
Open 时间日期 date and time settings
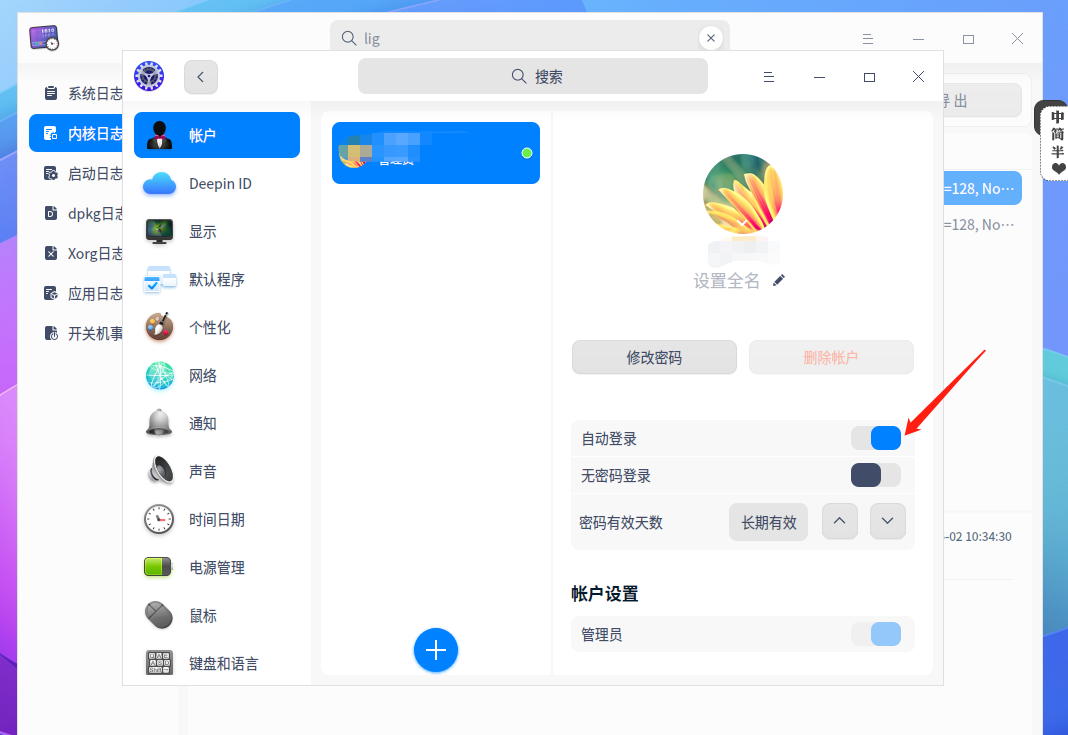coord(217,520)
